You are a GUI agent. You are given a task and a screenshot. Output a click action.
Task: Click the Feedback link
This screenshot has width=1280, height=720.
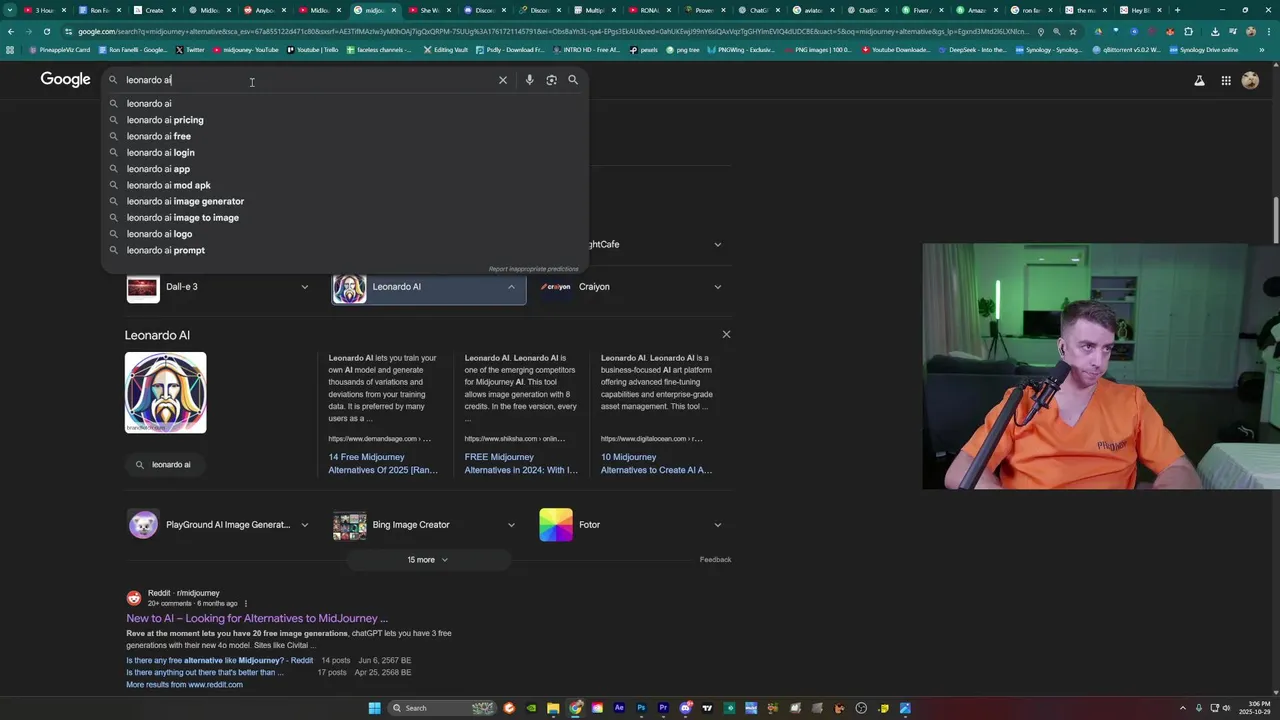pos(715,560)
